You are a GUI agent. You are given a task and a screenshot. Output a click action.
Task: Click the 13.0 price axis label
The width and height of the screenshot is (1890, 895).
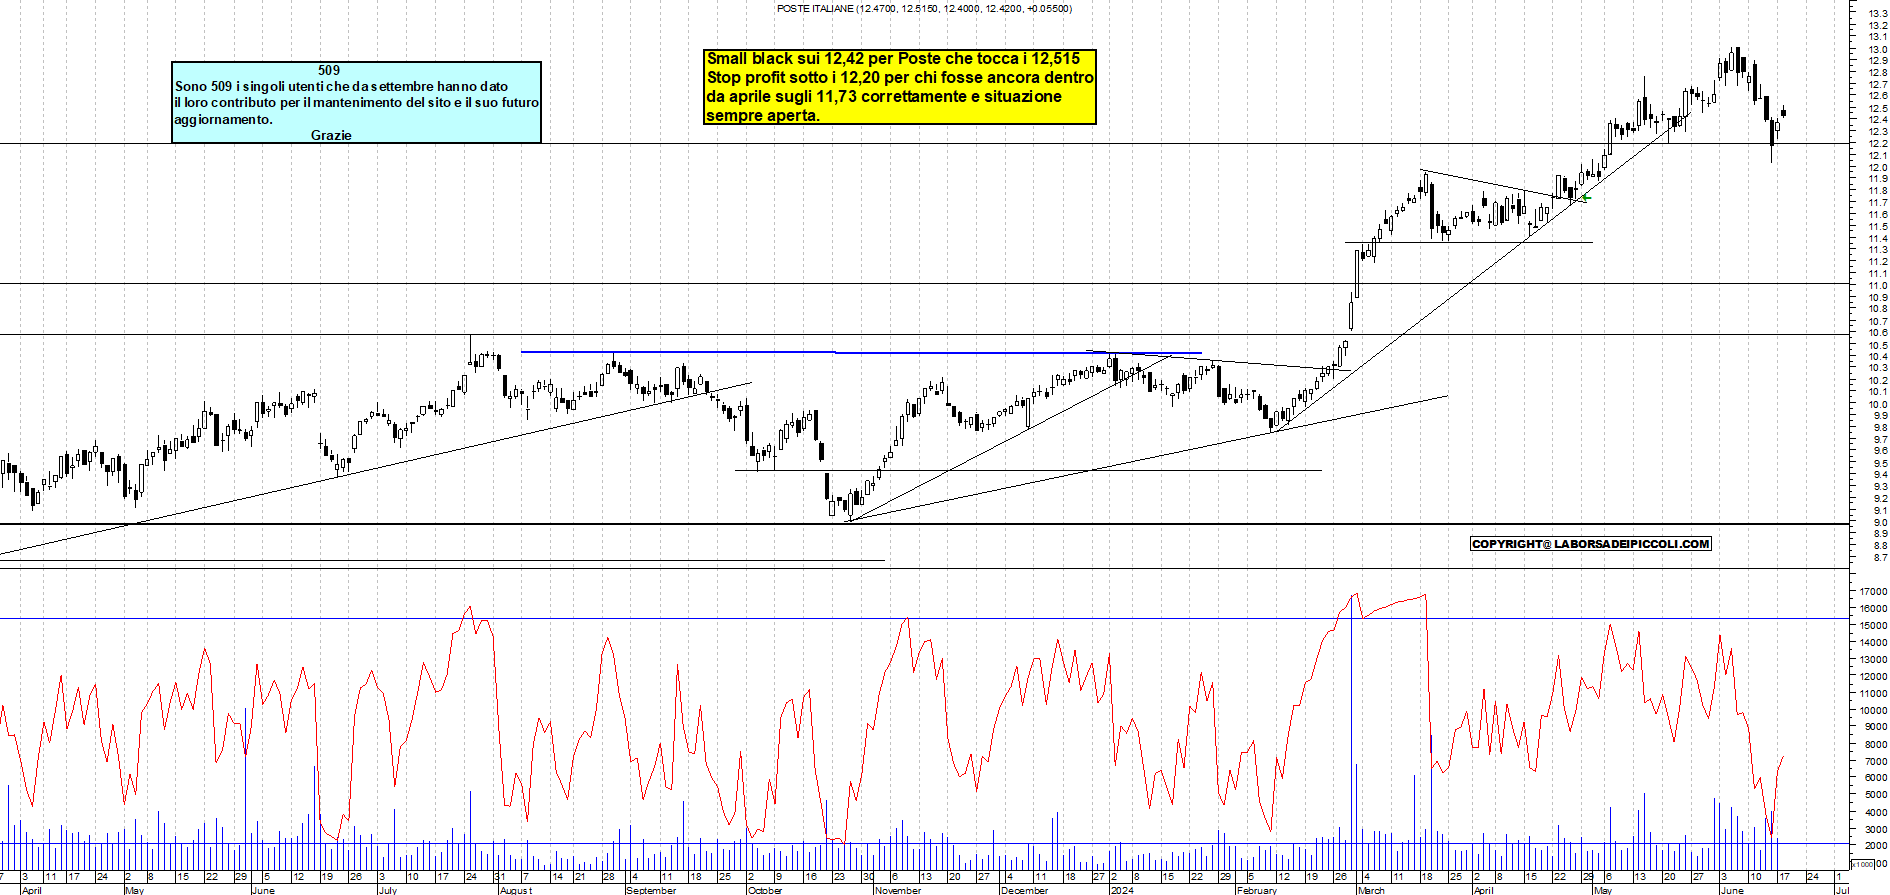click(x=1877, y=49)
